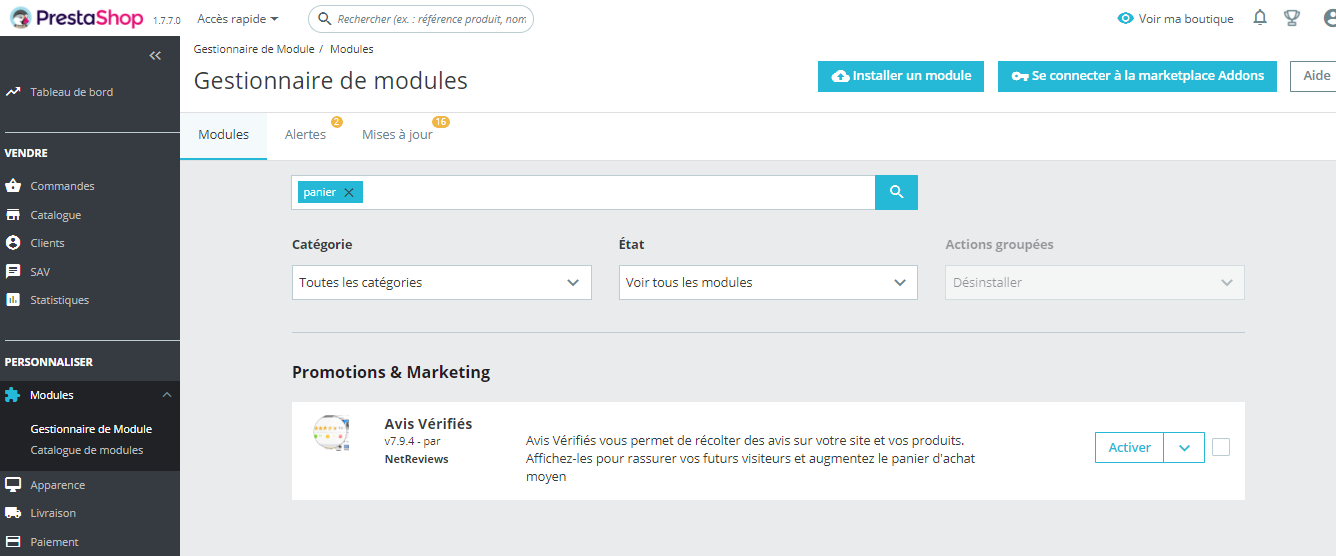This screenshot has height=556, width=1336.
Task: Click the Avis Vérifiés module logo
Action: pyautogui.click(x=330, y=433)
